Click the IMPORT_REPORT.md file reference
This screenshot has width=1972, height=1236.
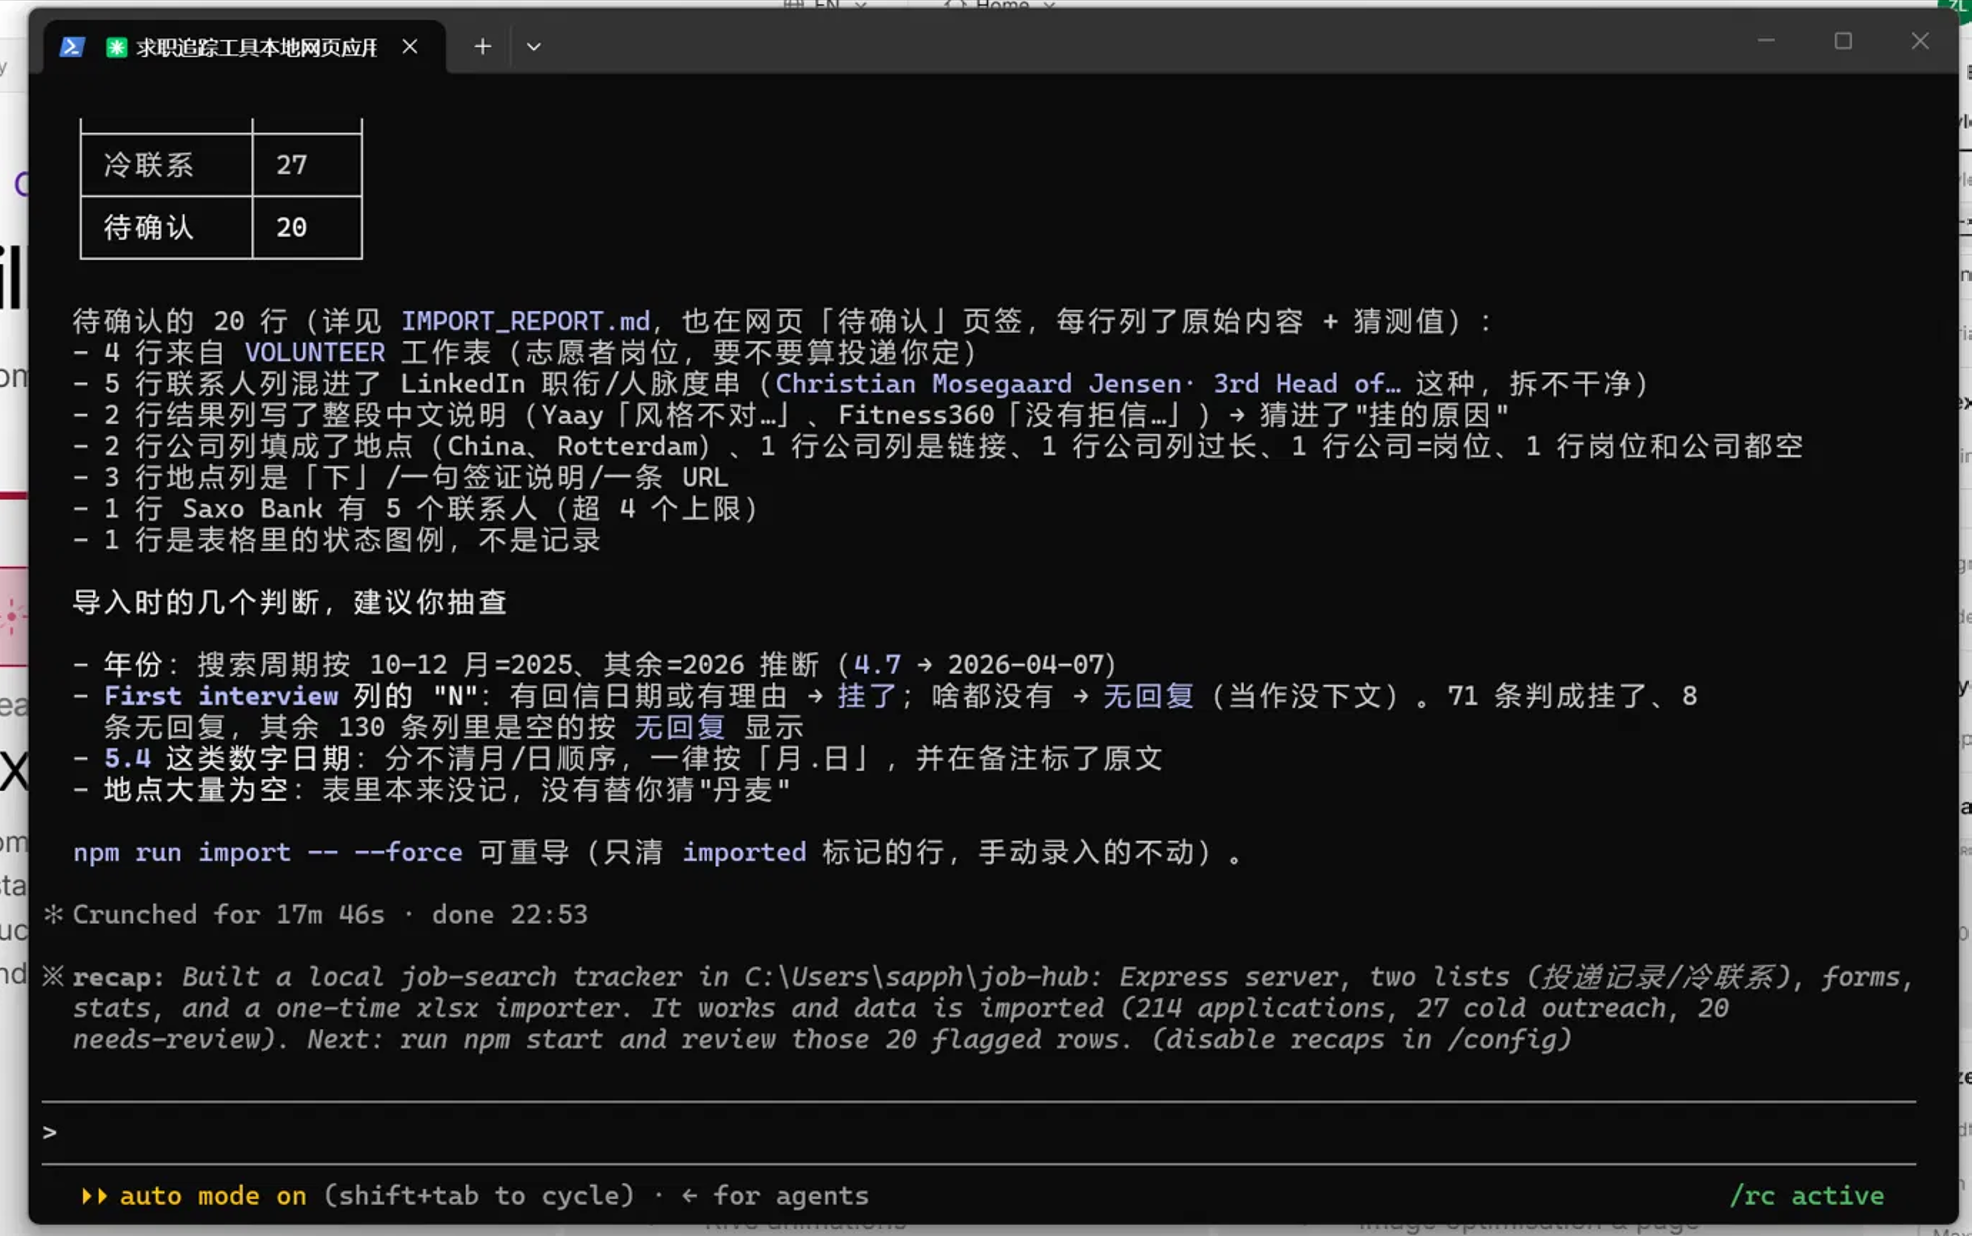[x=525, y=321]
